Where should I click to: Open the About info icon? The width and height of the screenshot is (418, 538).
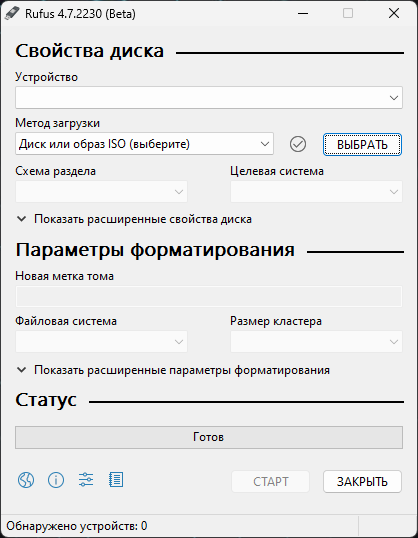(x=56, y=480)
